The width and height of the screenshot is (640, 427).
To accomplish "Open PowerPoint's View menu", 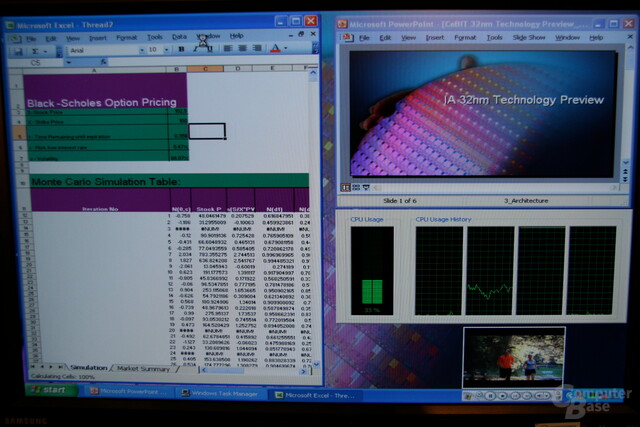I will click(408, 38).
